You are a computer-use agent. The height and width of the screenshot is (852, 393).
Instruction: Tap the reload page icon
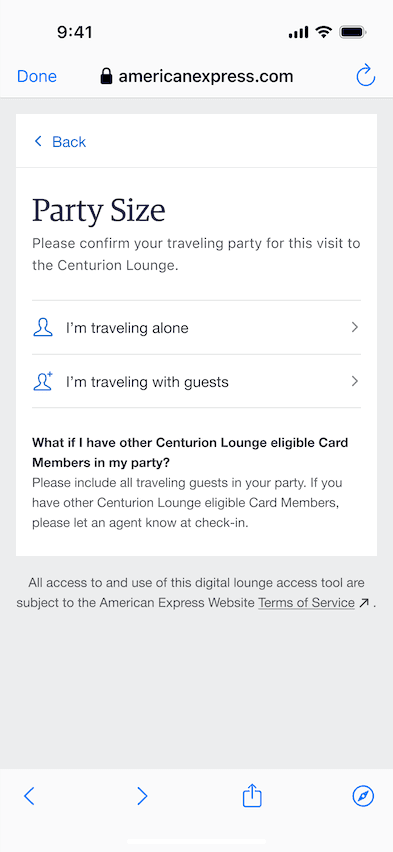(366, 76)
